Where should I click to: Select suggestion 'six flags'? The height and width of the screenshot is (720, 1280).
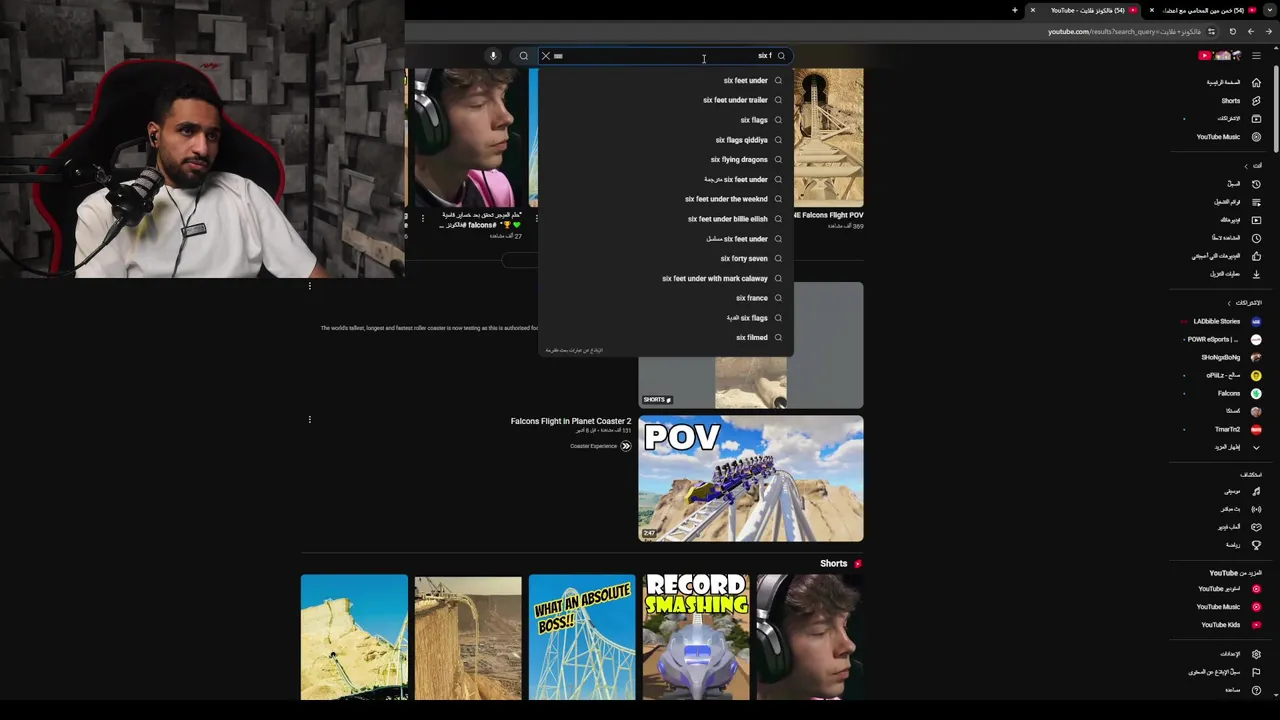click(x=665, y=120)
